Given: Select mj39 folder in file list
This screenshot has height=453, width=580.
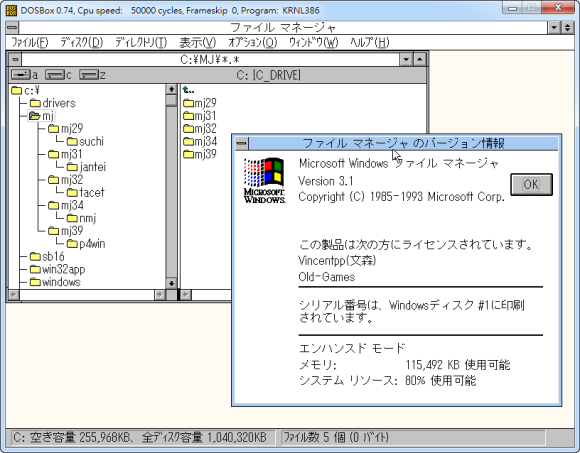Looking at the screenshot, I should (200, 154).
